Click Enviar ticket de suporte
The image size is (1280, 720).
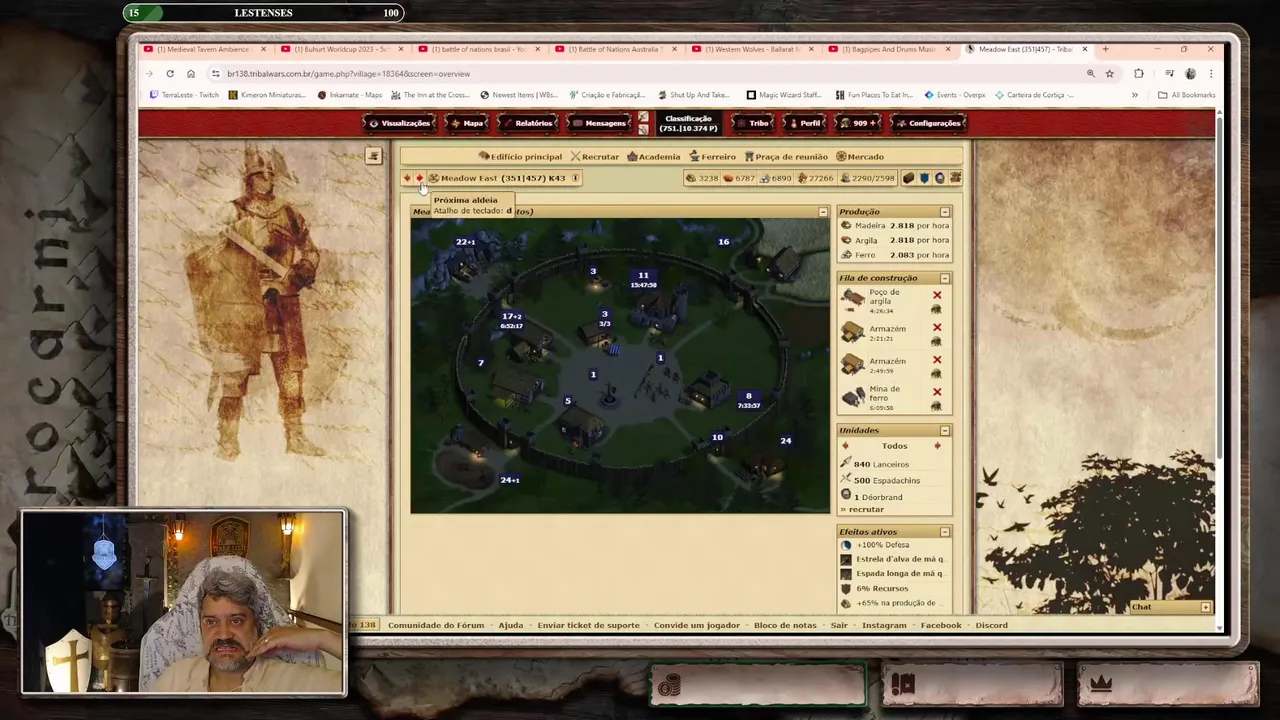pos(588,625)
